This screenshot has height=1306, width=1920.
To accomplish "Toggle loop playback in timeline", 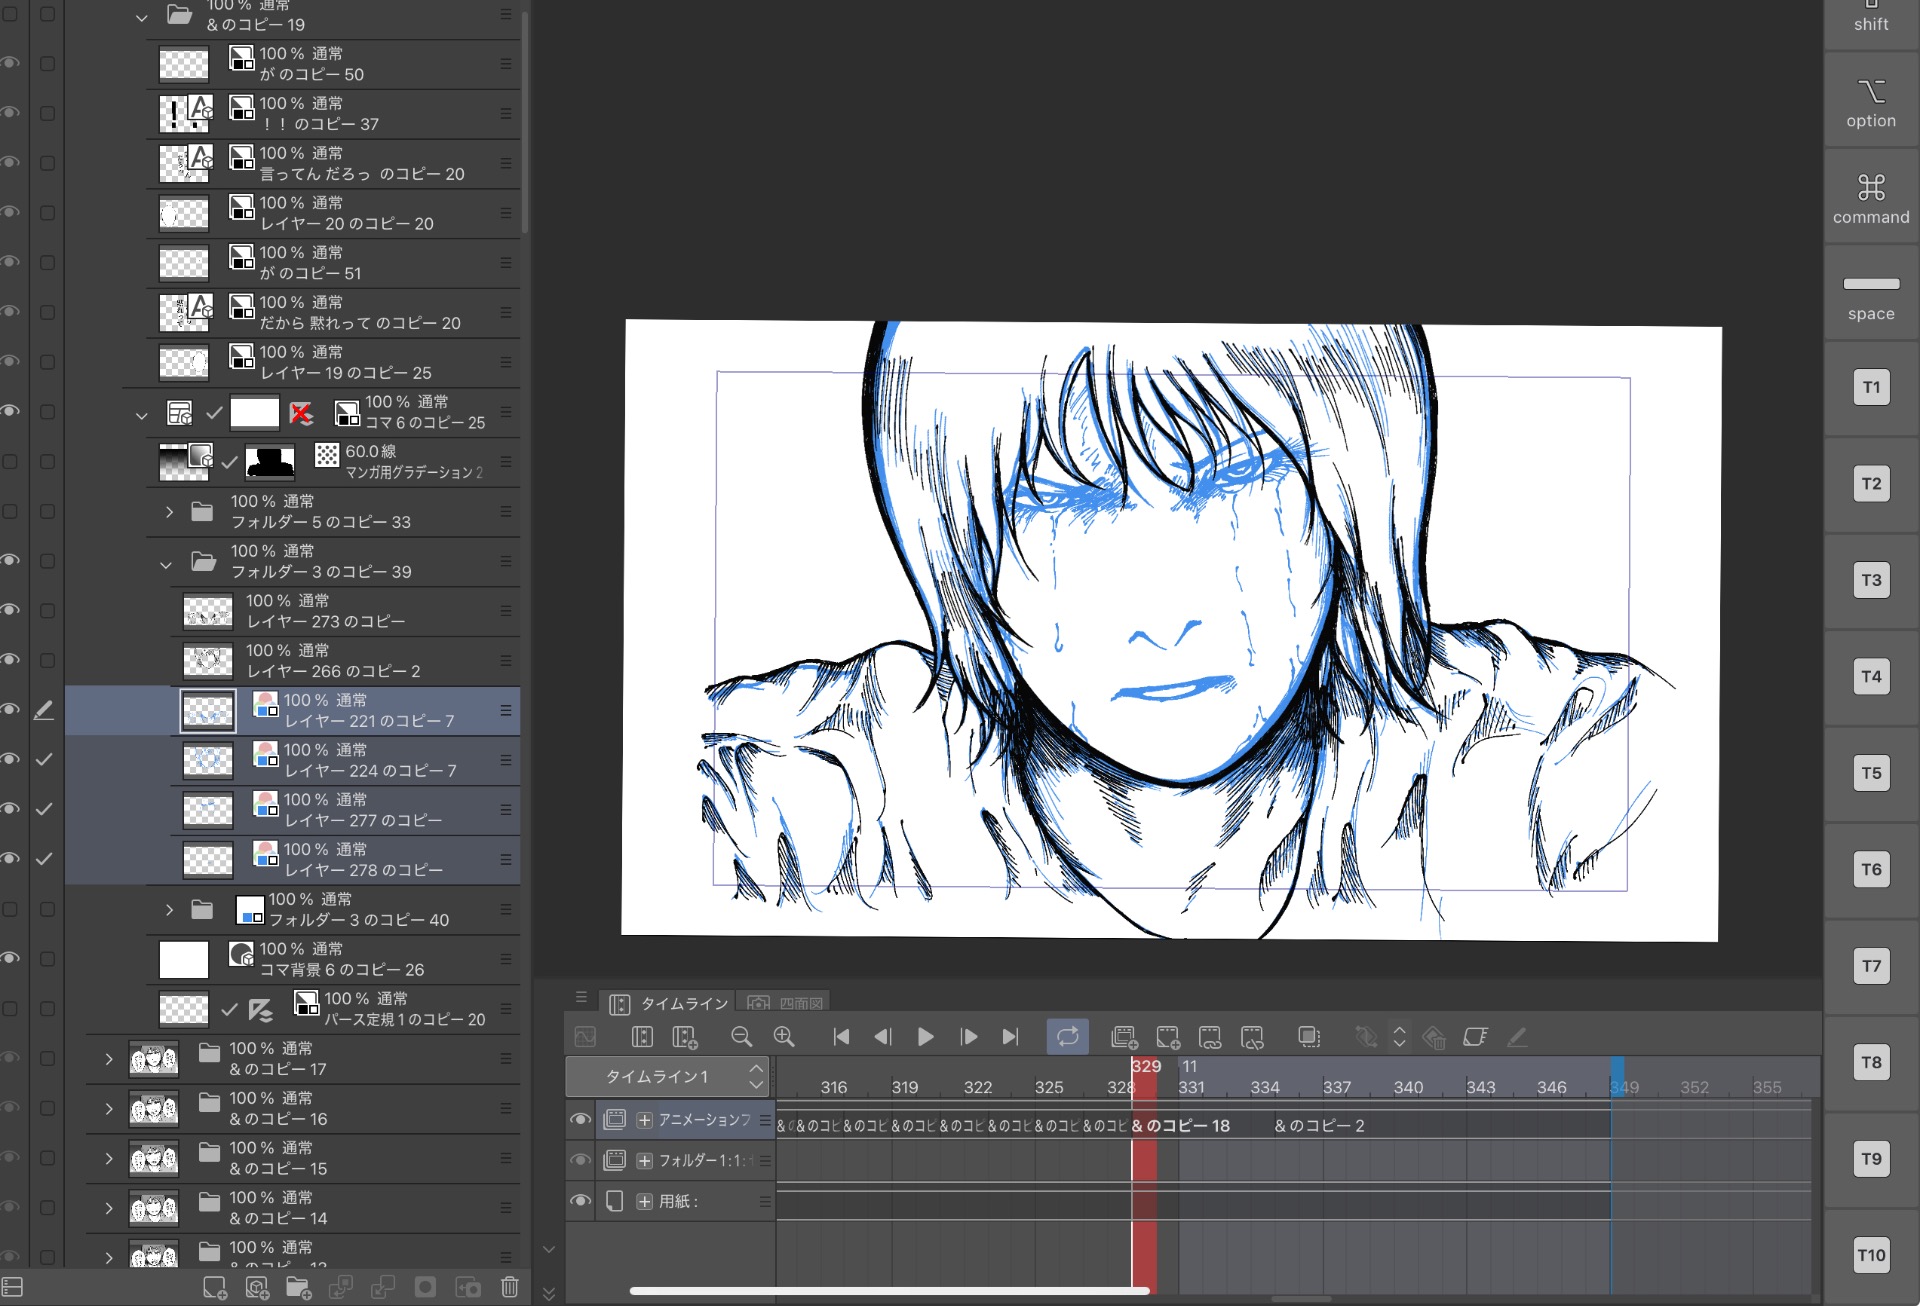I will (x=1067, y=1037).
